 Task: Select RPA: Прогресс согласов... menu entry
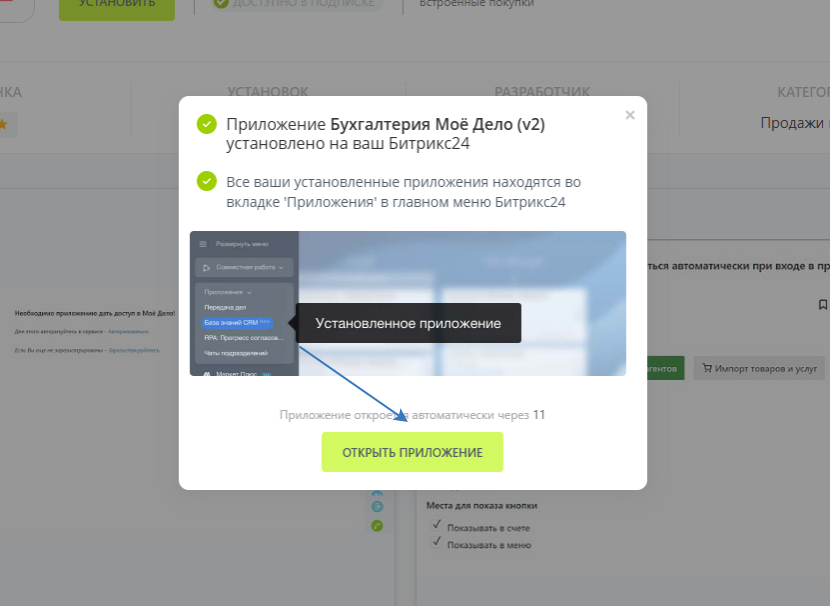tap(244, 338)
